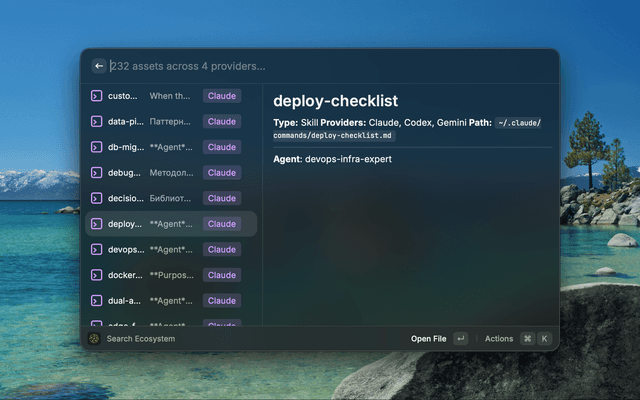This screenshot has width=640, height=400.
Task: Click the ~/.claude/ path chip
Action: [x=519, y=123]
